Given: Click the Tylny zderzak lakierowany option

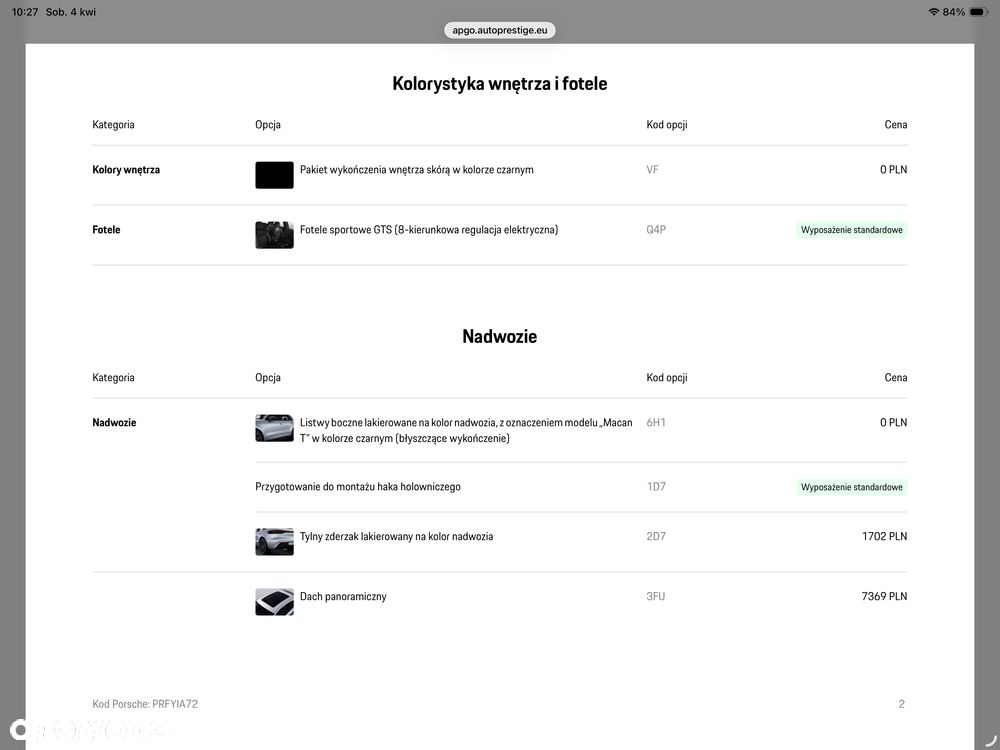Looking at the screenshot, I should [396, 537].
